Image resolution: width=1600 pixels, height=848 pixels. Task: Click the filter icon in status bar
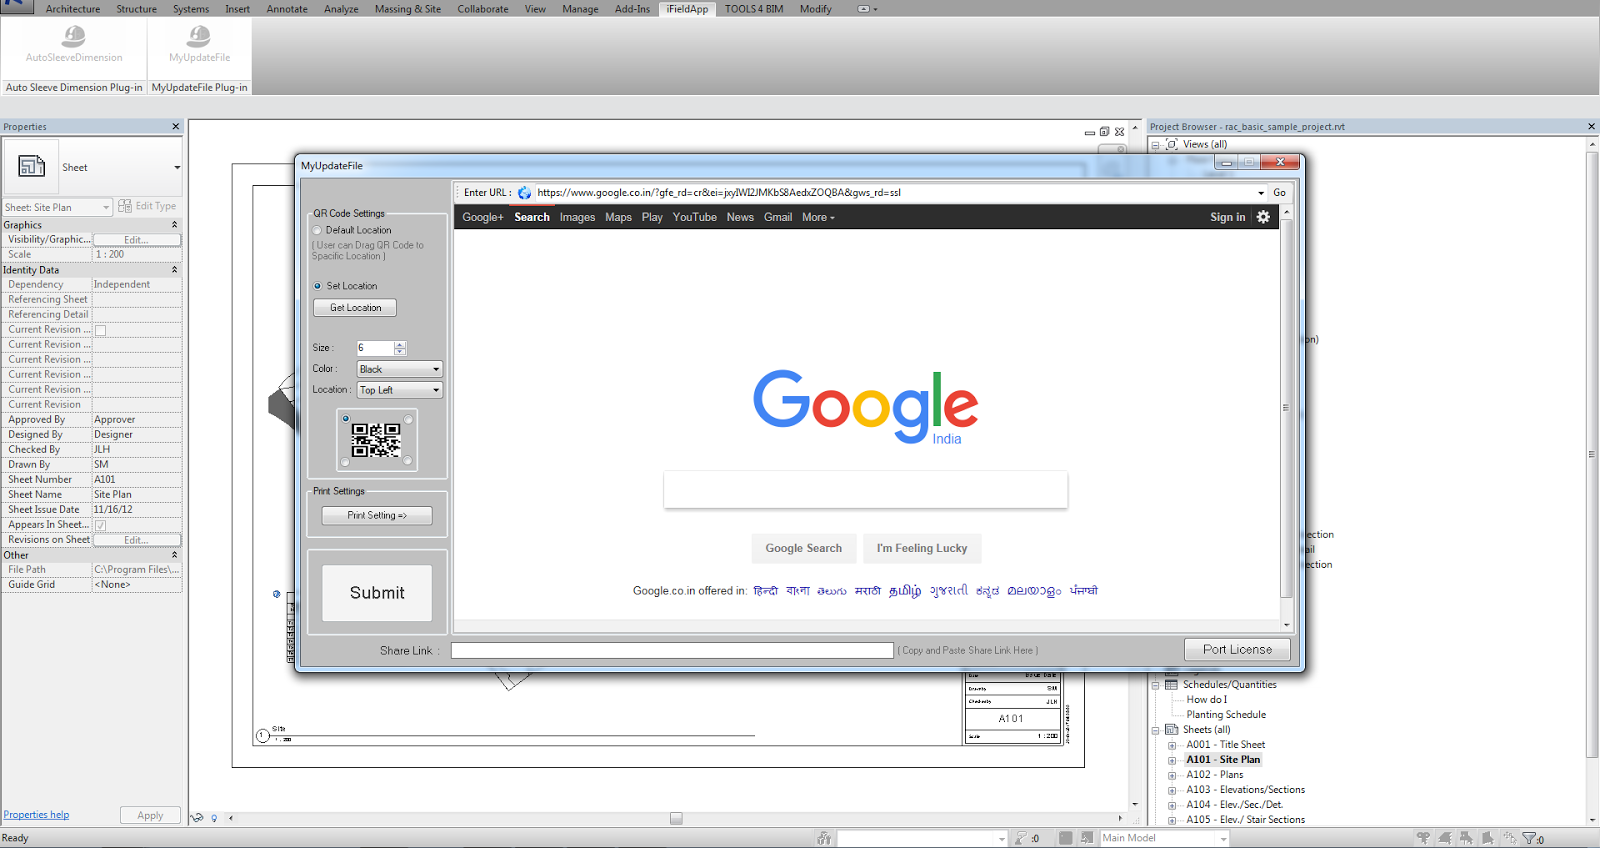pyautogui.click(x=1529, y=838)
